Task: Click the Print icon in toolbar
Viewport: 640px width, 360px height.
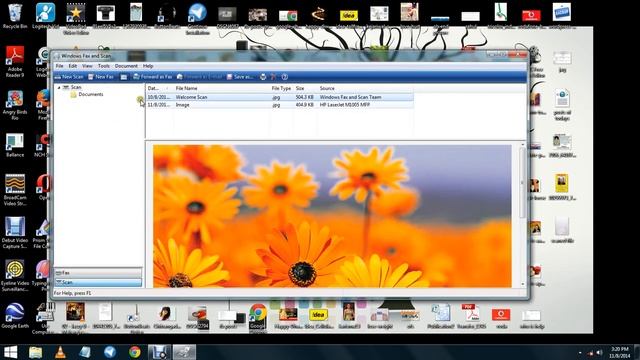Action: coord(263,77)
